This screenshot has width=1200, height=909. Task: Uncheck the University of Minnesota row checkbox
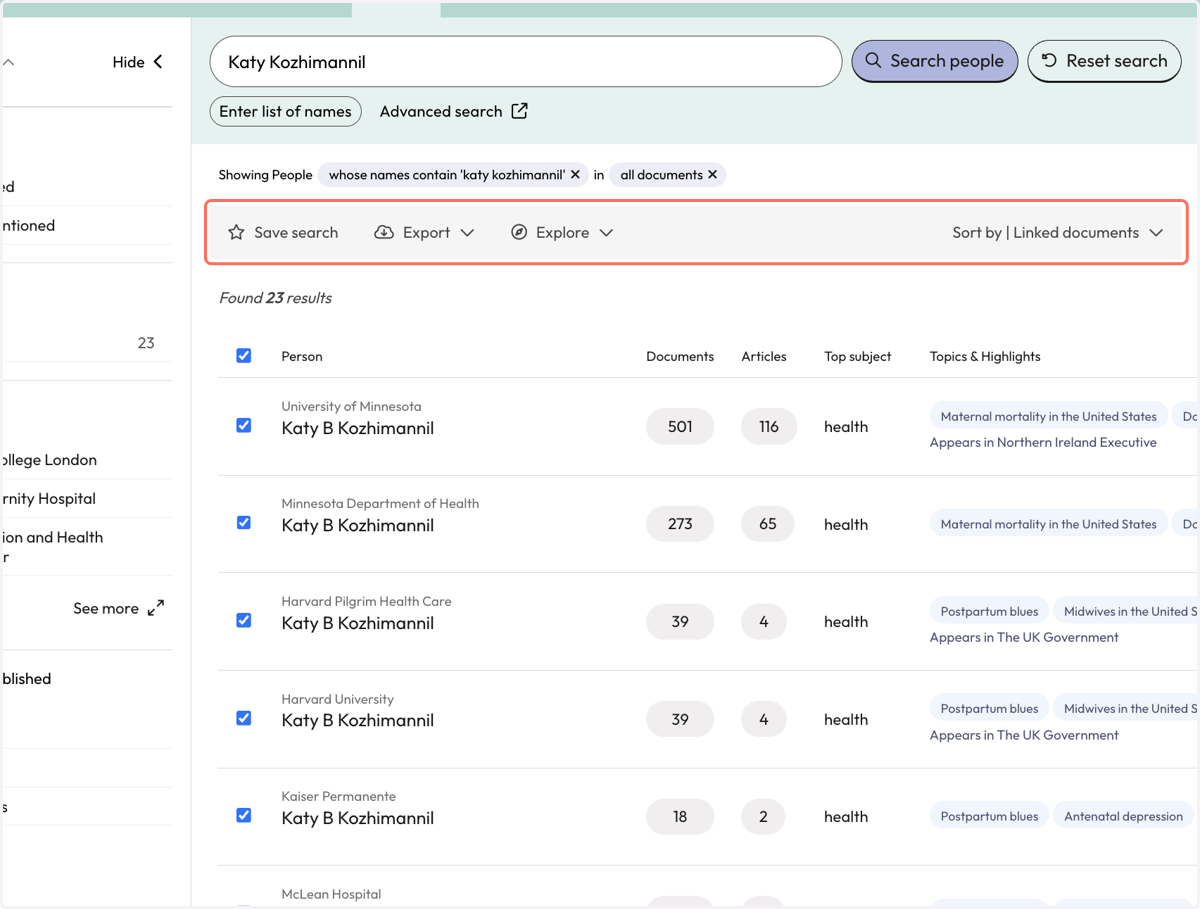click(x=244, y=425)
